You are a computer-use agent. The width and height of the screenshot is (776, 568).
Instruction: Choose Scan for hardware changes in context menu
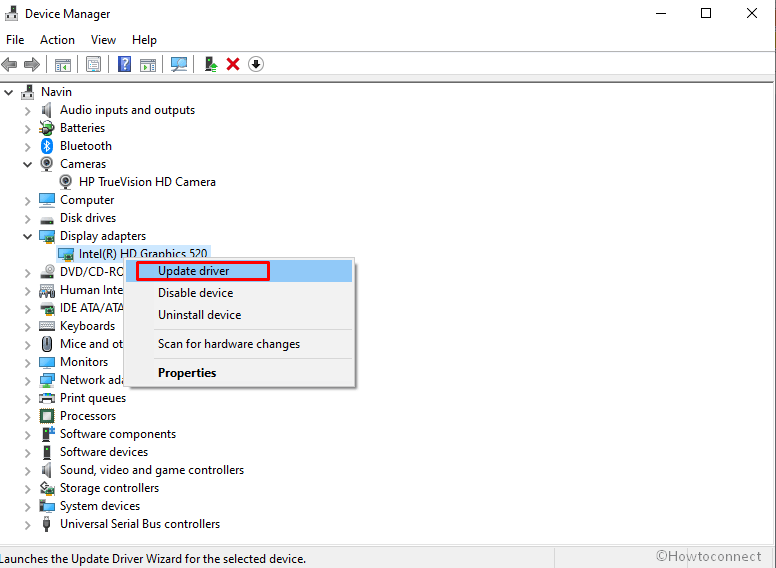239,344
